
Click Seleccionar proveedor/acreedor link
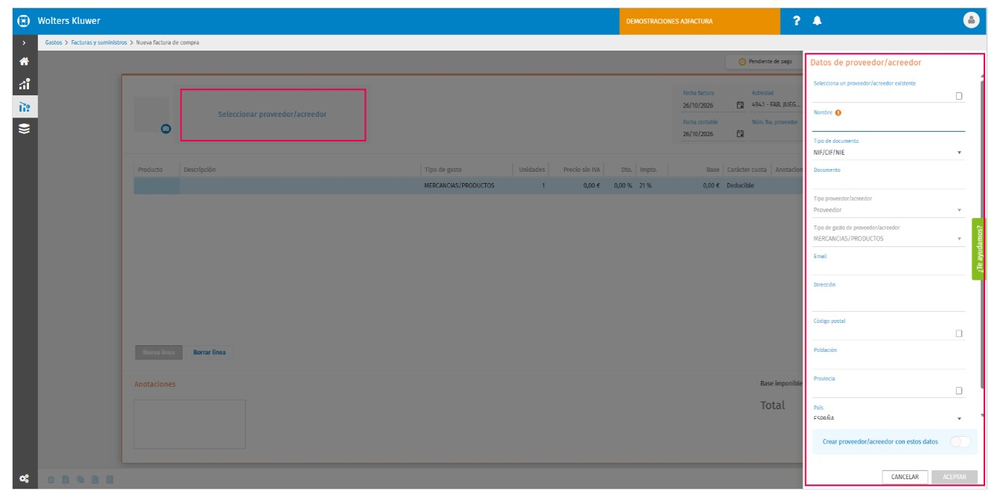click(272, 115)
